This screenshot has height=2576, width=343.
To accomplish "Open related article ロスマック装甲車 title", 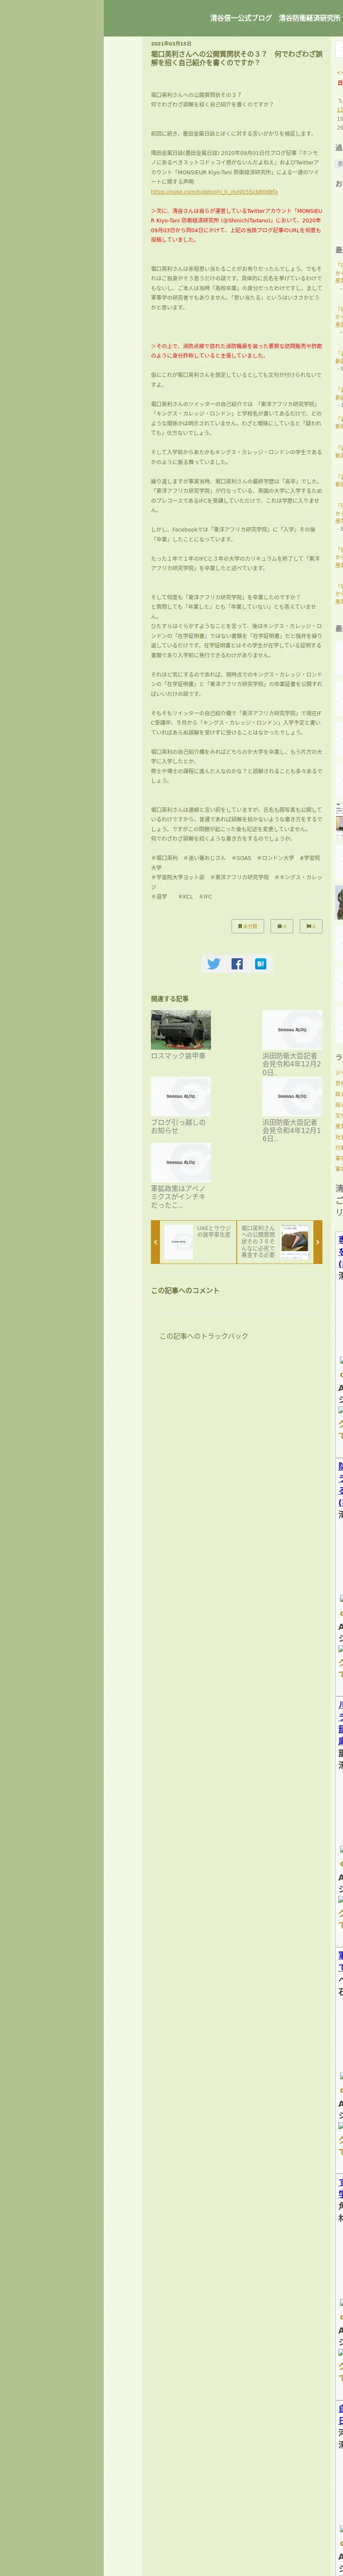I will click(179, 1056).
